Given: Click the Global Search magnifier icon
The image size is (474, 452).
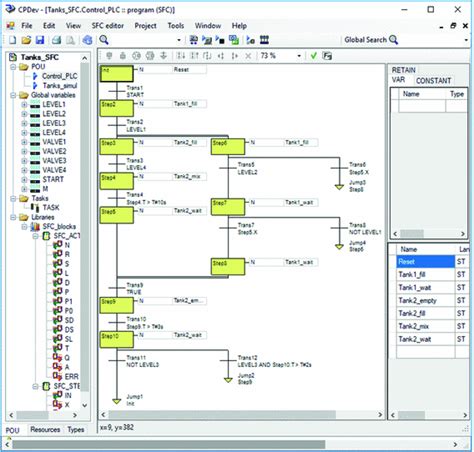Looking at the screenshot, I should tap(393, 40).
